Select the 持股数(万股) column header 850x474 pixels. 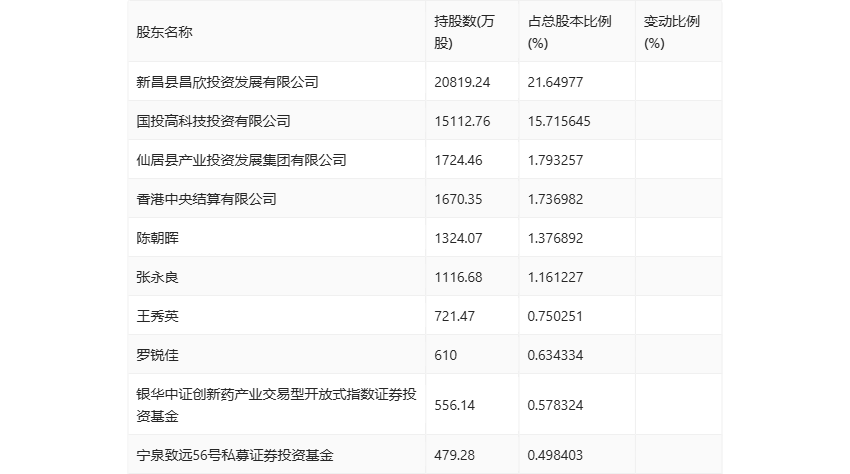point(464,32)
